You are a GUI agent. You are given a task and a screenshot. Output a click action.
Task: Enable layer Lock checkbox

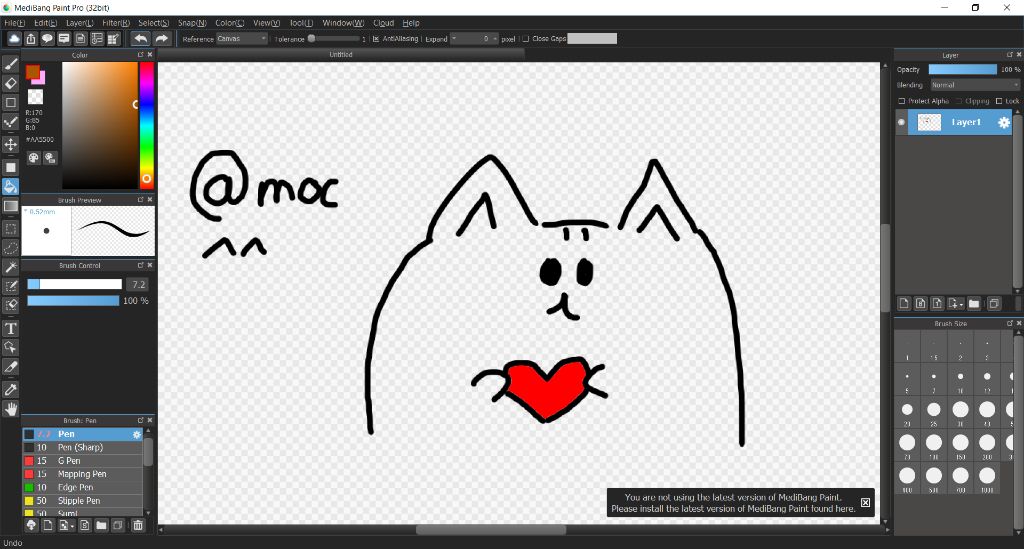coord(999,101)
